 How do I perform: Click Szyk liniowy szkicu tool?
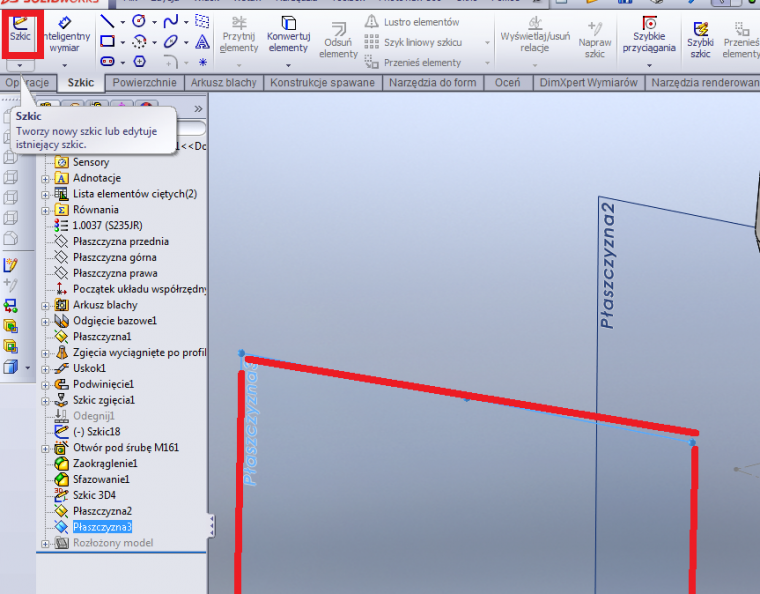(413, 43)
